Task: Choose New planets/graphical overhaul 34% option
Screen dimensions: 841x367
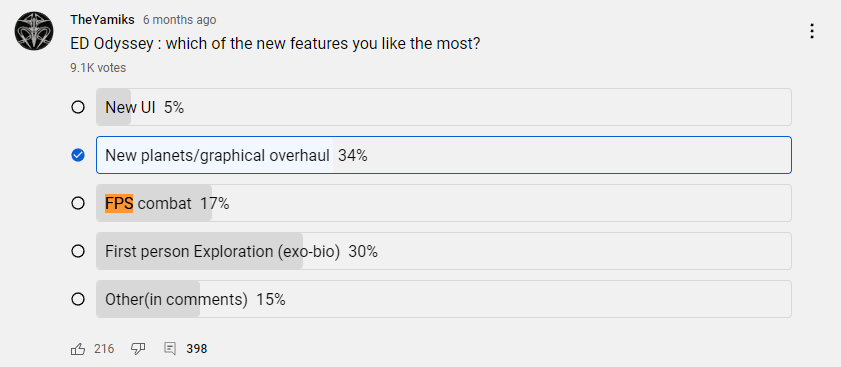Action: pyautogui.click(x=444, y=155)
